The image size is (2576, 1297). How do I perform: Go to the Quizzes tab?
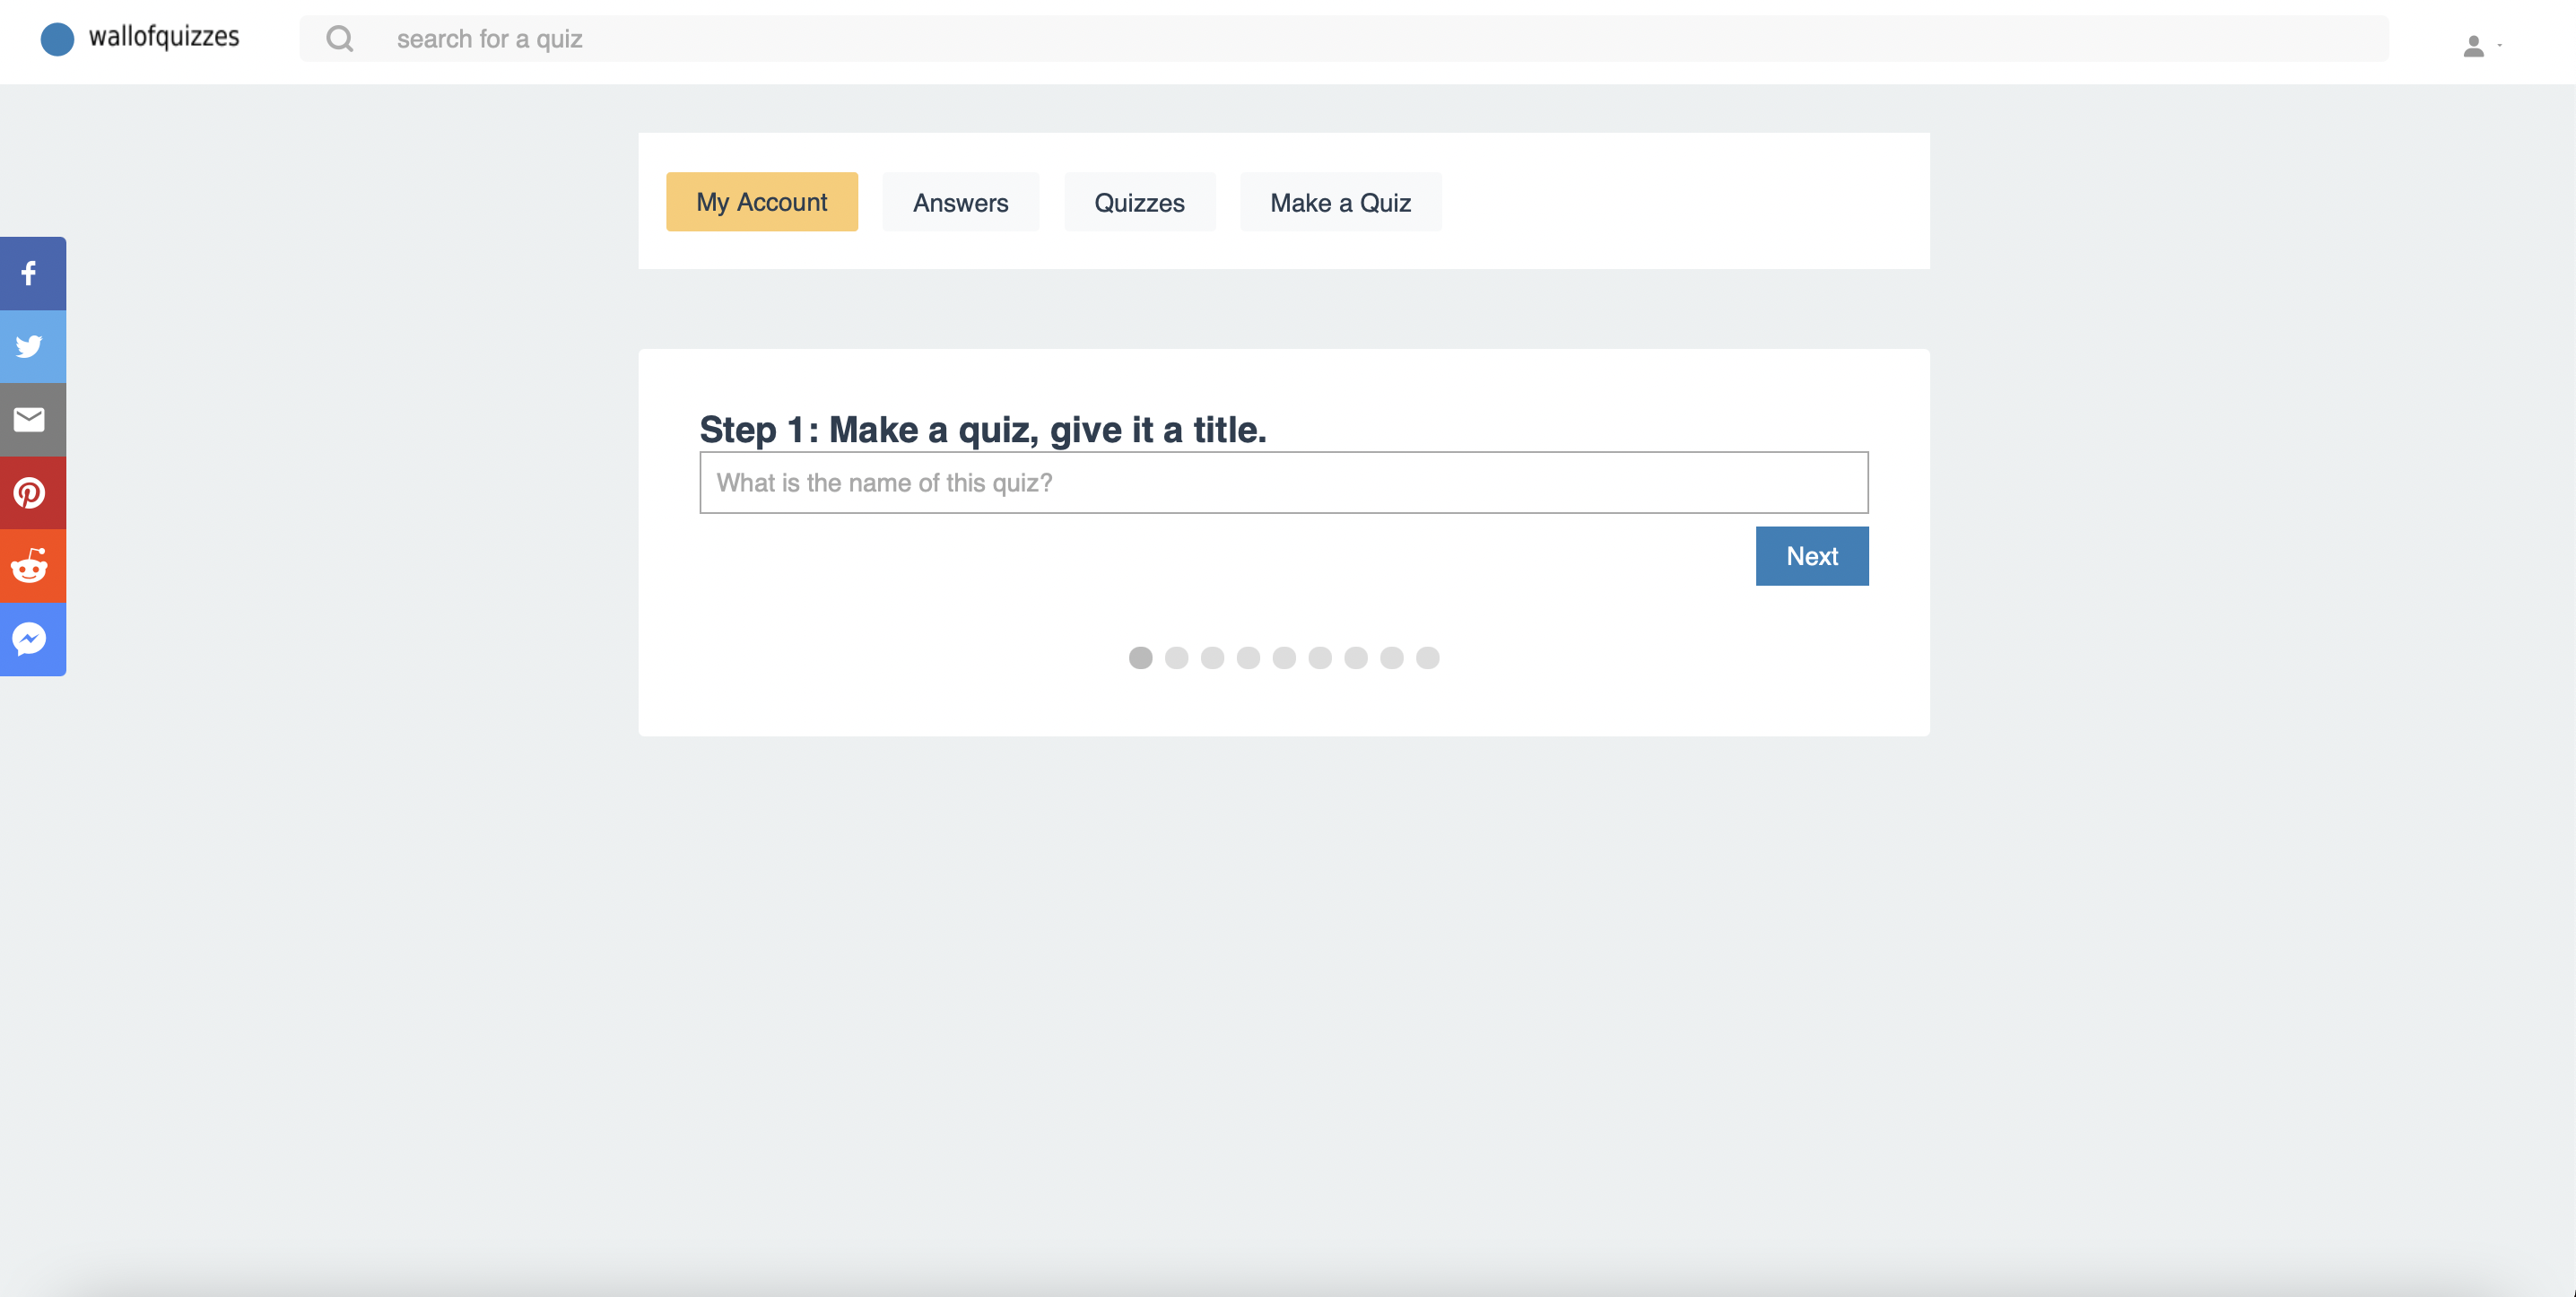(1139, 202)
